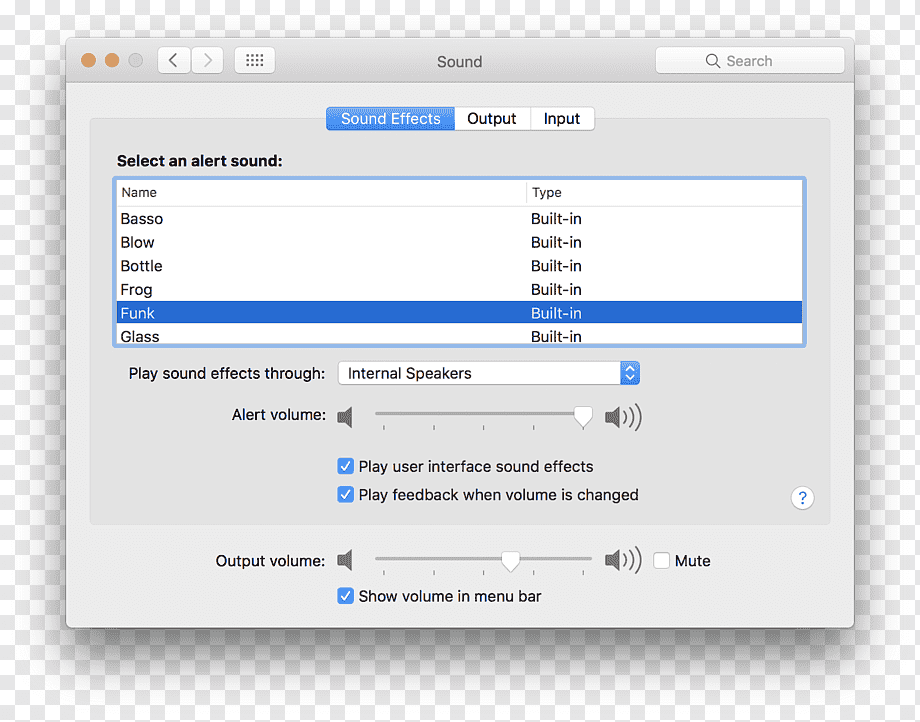Image resolution: width=920 pixels, height=722 pixels.
Task: Uncheck Show volume in menu bar
Action: coord(346,596)
